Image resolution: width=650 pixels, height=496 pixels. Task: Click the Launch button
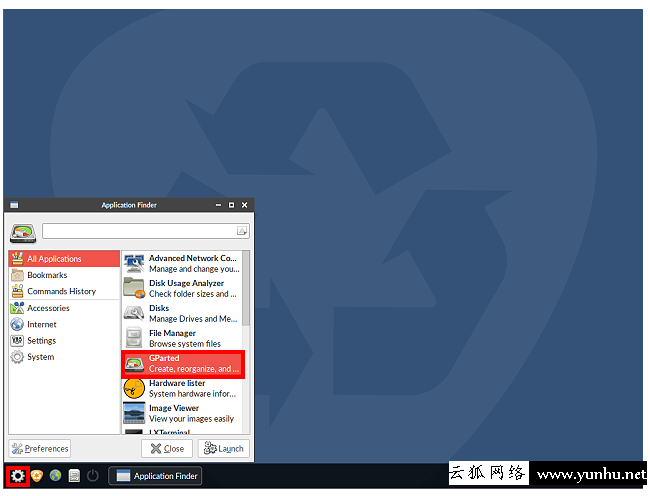pos(224,449)
